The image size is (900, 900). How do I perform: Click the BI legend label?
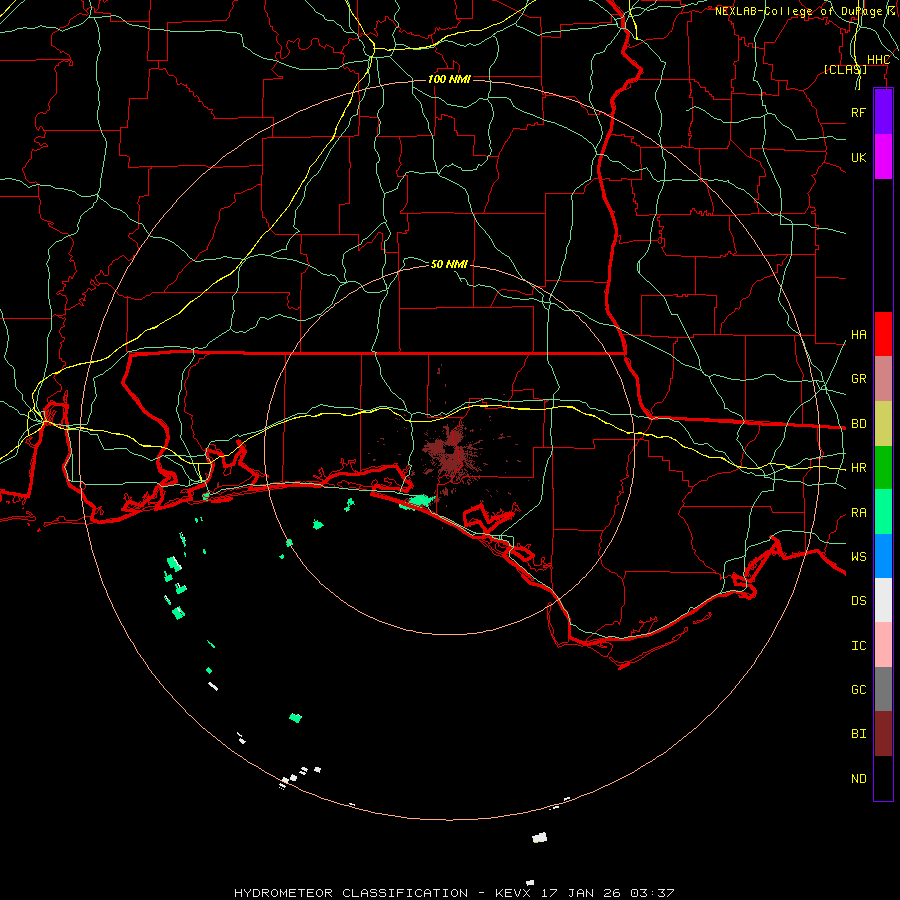[858, 734]
